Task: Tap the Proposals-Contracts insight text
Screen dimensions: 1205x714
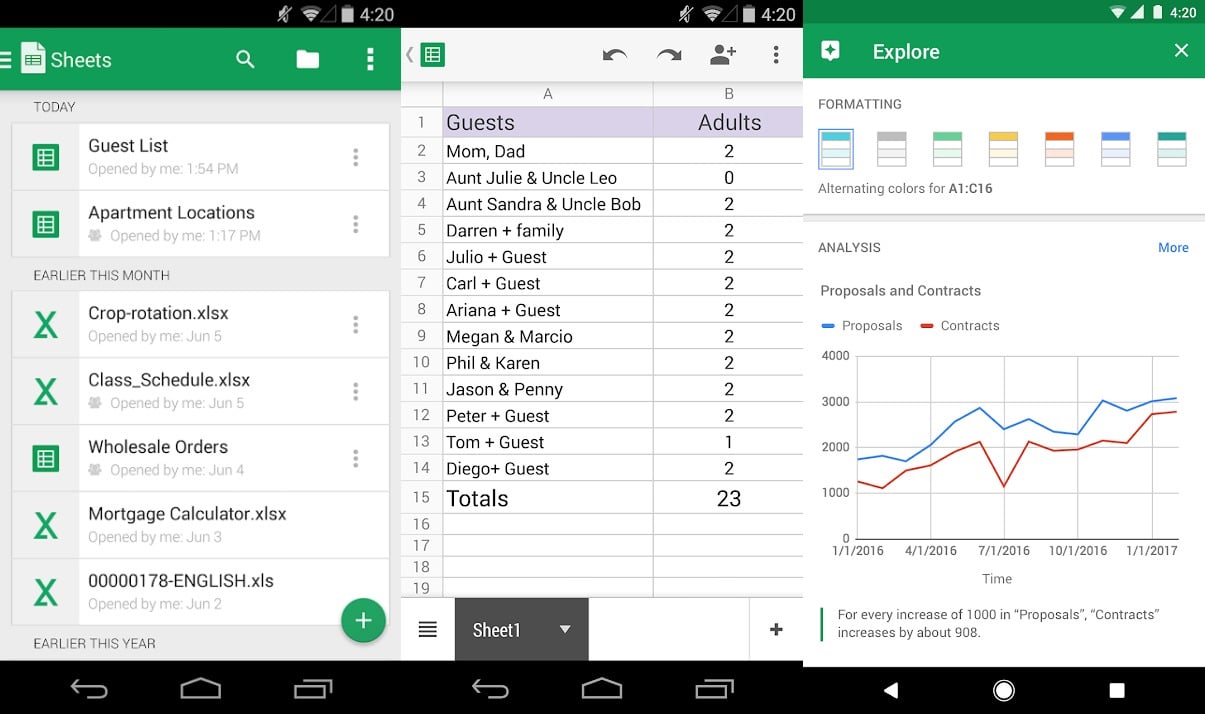Action: coord(998,623)
